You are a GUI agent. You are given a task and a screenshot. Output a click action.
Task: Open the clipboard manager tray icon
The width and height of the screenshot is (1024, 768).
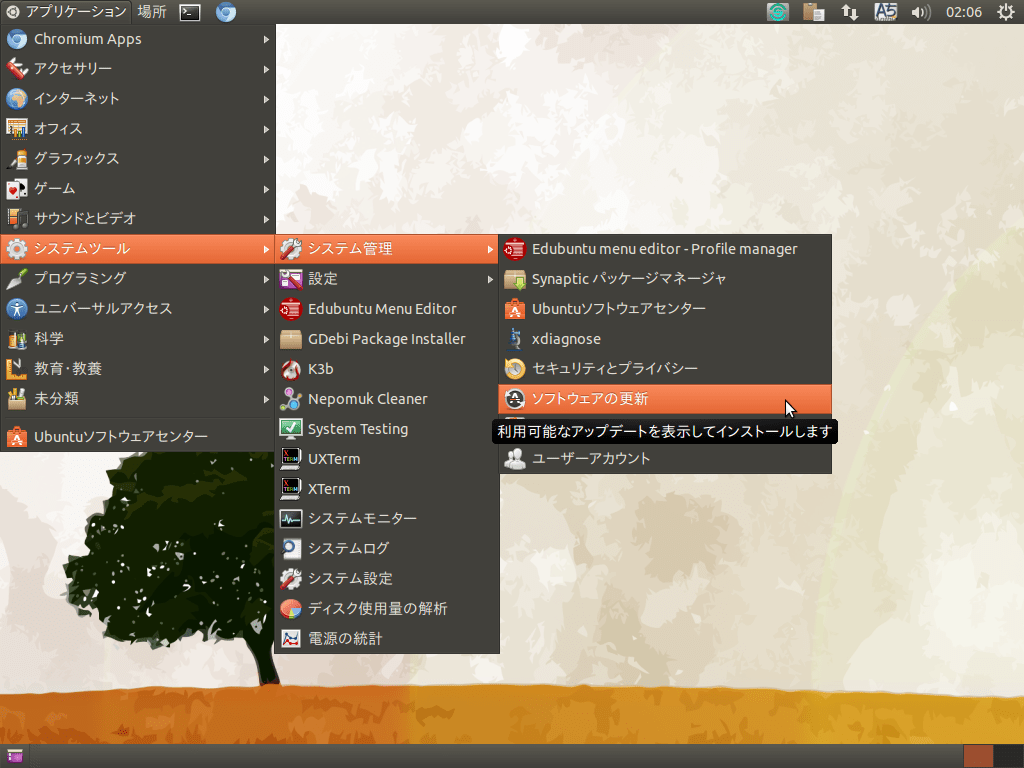(x=814, y=12)
